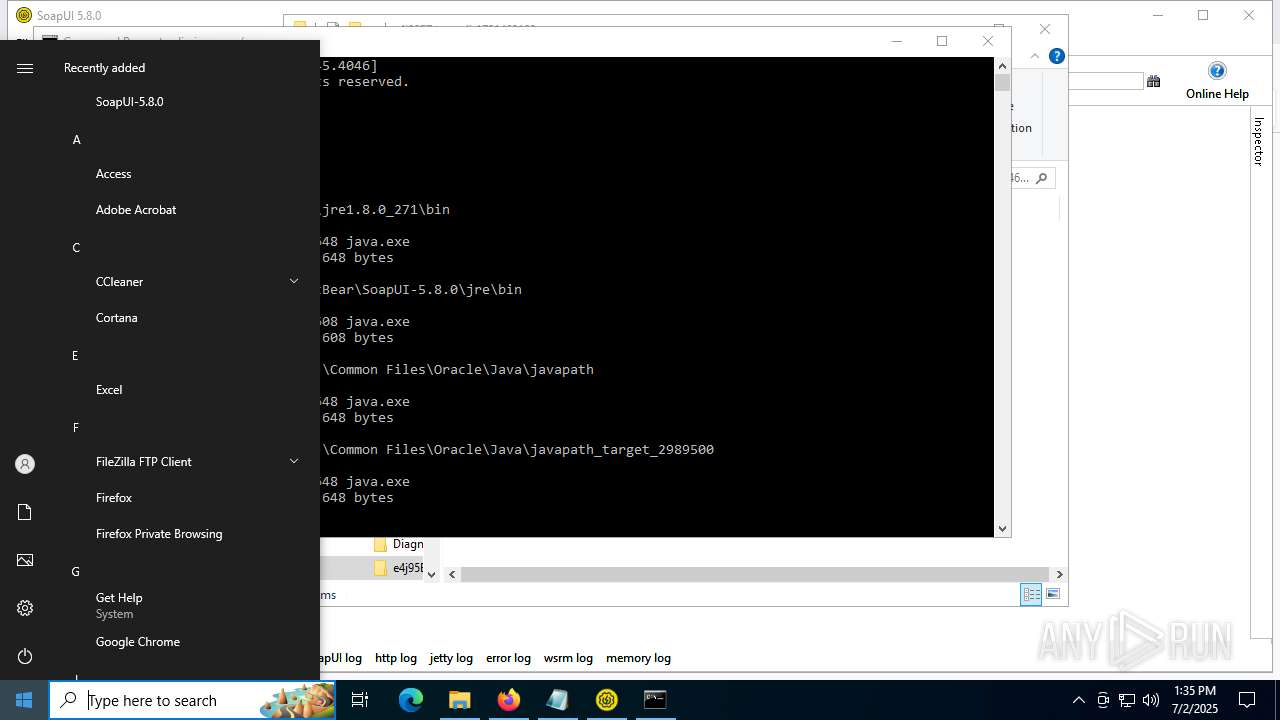The width and height of the screenshot is (1280, 720).
Task: Open Microsoft Edge from the taskbar
Action: tap(411, 700)
